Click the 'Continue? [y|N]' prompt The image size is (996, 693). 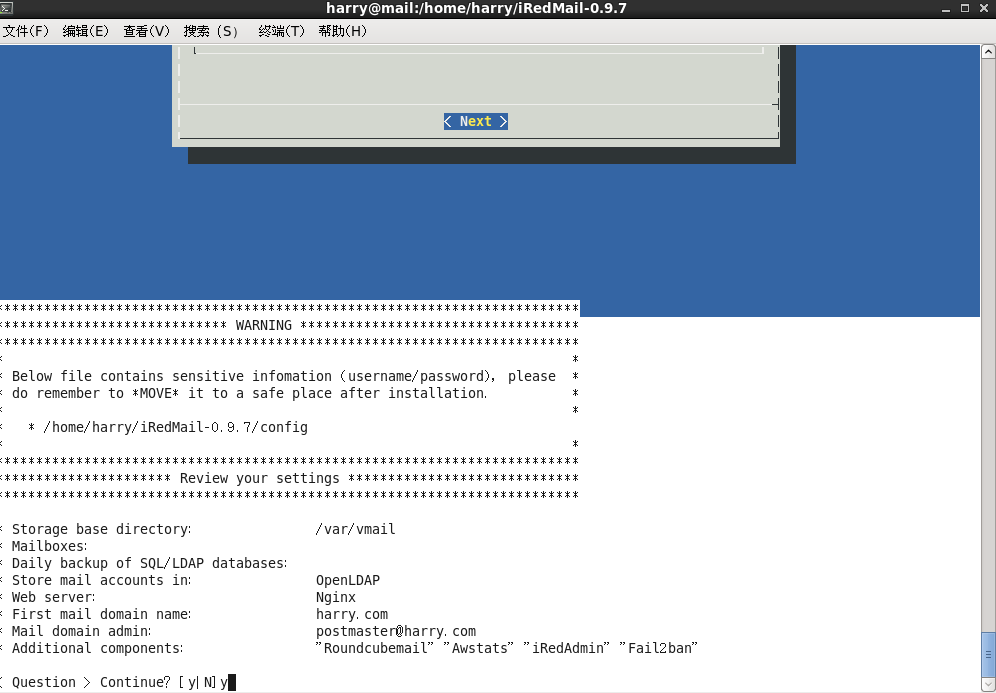click(158, 683)
